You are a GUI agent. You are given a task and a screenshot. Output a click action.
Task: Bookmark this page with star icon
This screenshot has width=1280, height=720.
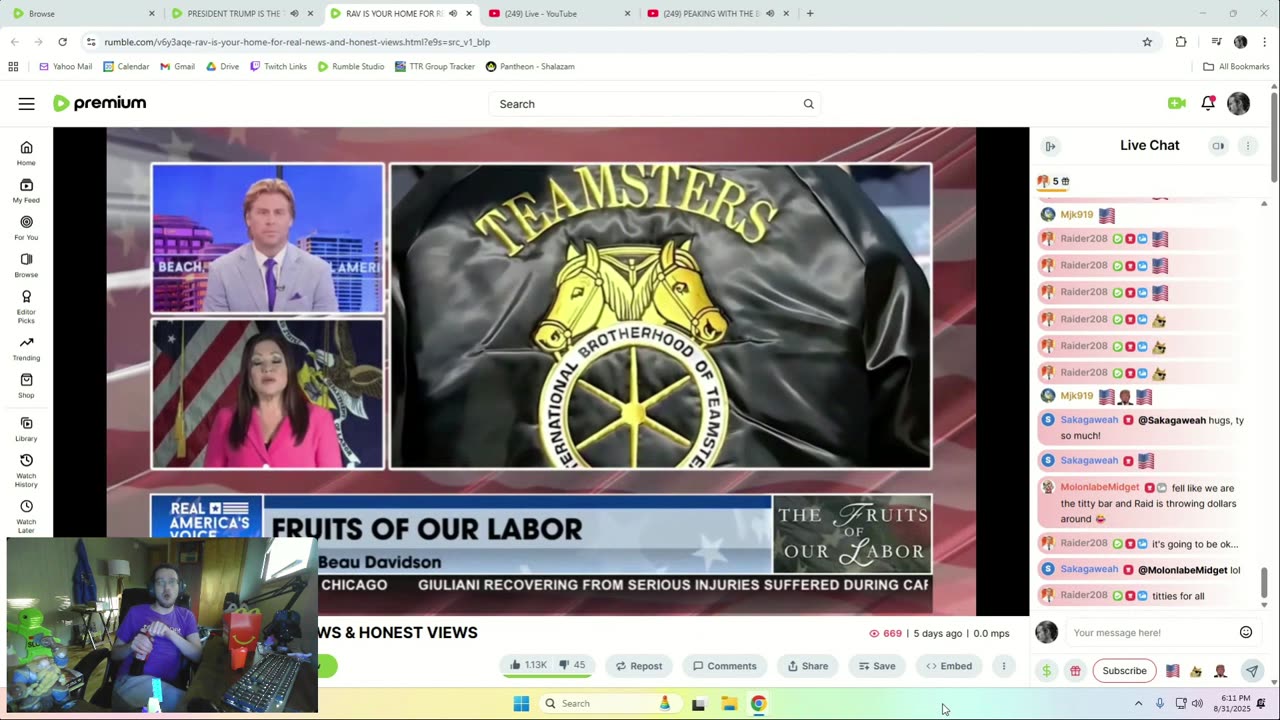tap(1147, 42)
